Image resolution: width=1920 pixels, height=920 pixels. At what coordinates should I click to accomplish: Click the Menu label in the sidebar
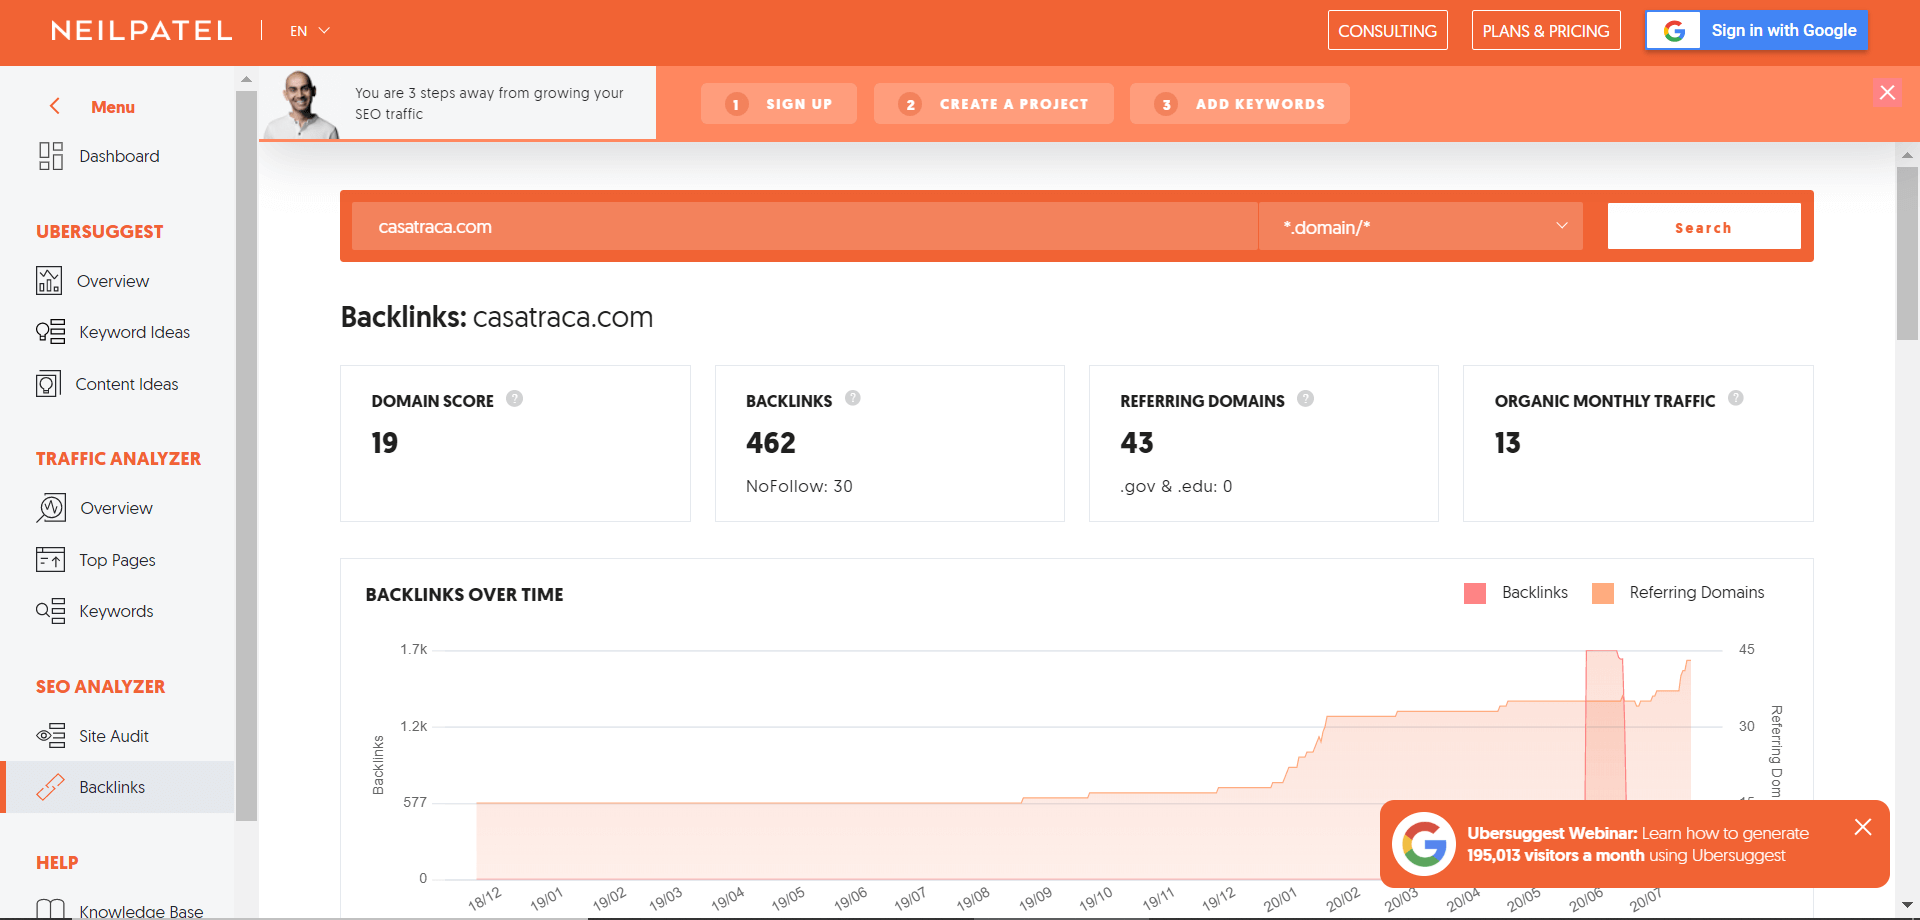tap(113, 107)
